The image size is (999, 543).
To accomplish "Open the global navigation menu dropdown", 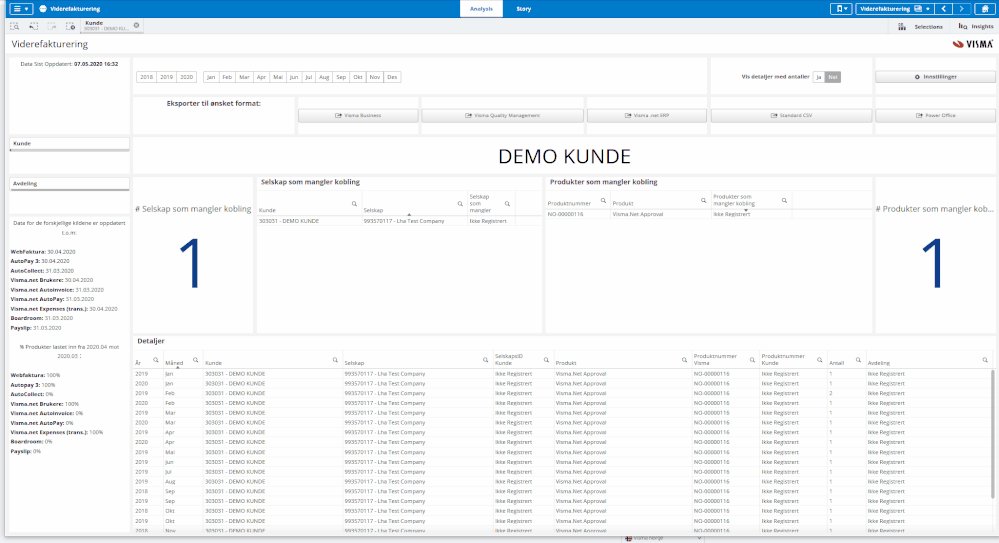I will tap(20, 8).
